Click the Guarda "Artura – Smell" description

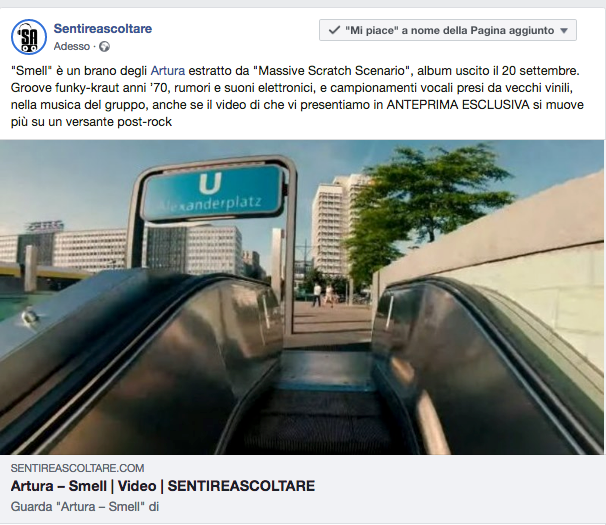pos(85,506)
